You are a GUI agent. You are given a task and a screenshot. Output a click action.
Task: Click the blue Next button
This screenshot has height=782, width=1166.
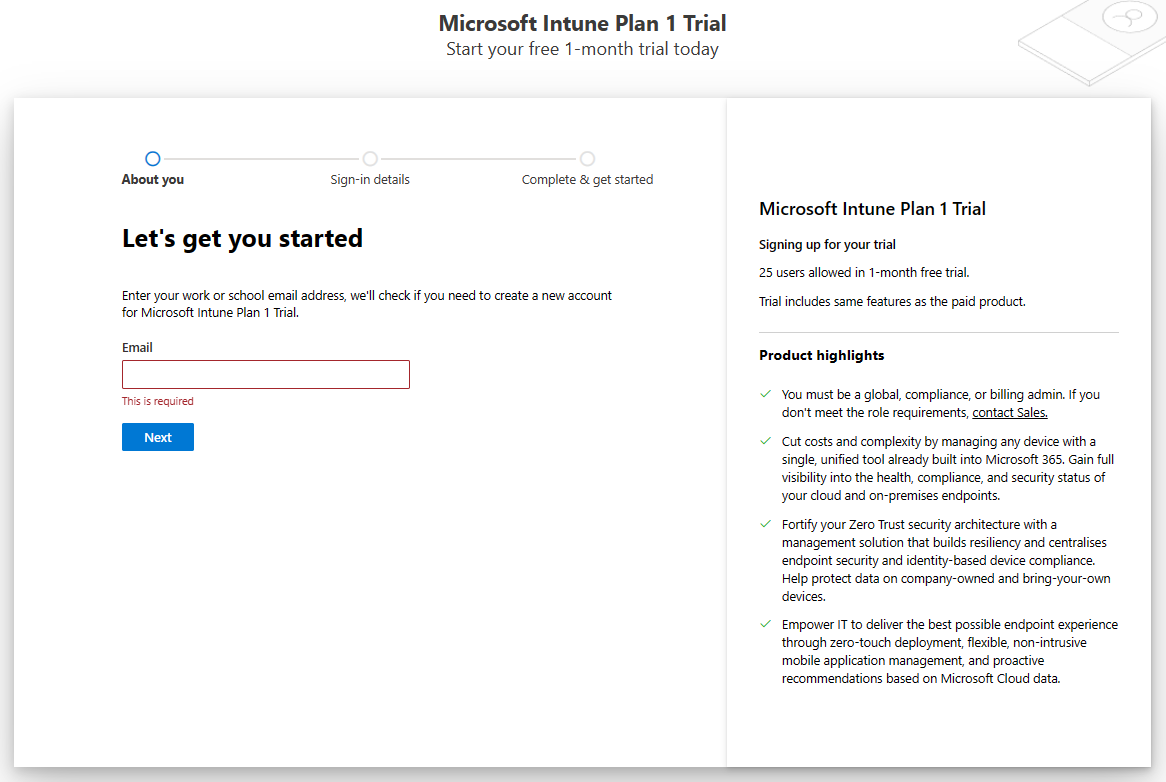[x=158, y=437]
